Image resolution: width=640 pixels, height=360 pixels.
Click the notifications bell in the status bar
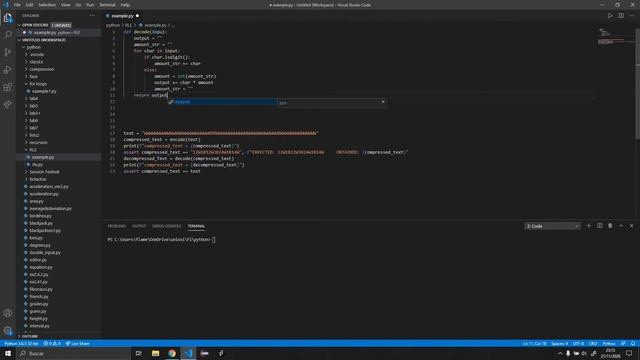633,344
